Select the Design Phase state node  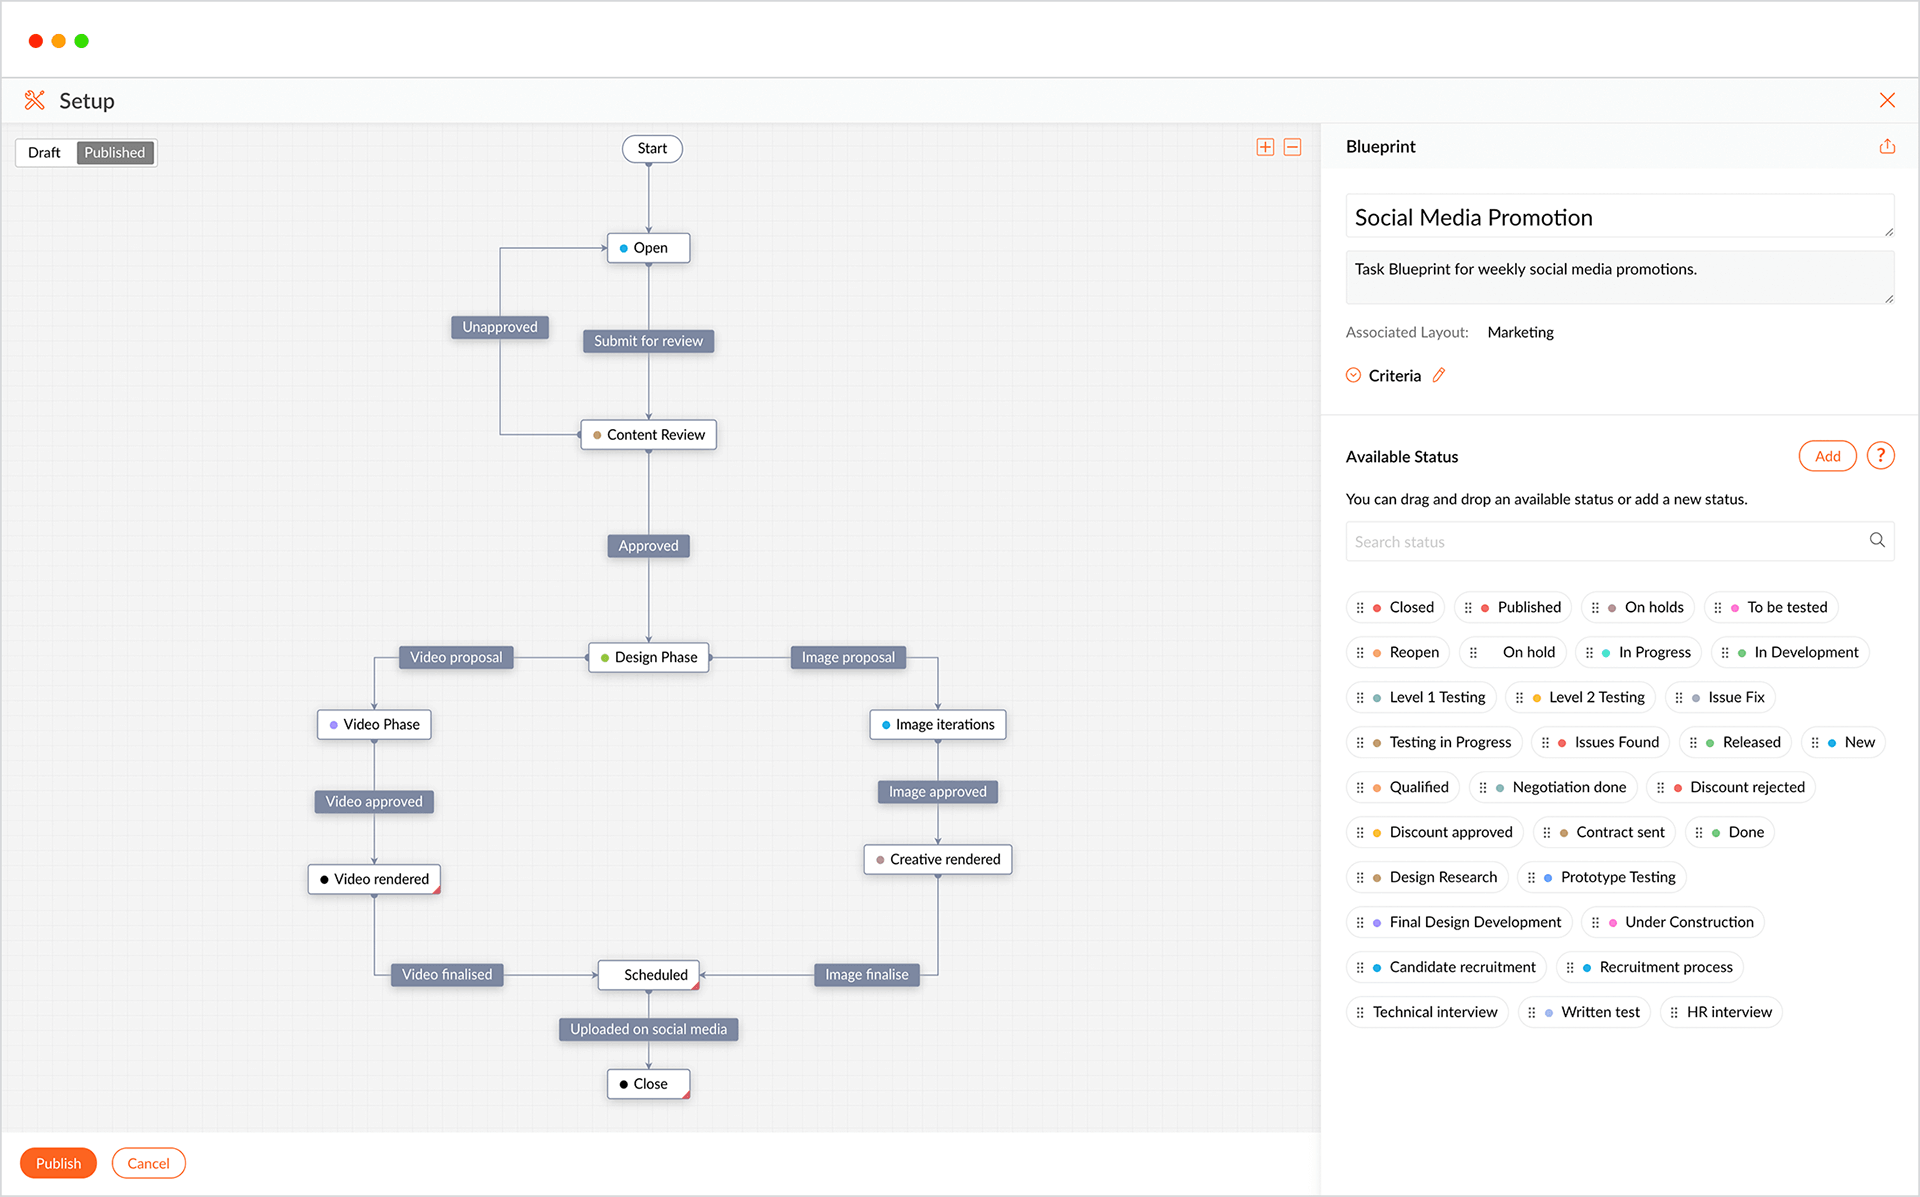coord(648,657)
